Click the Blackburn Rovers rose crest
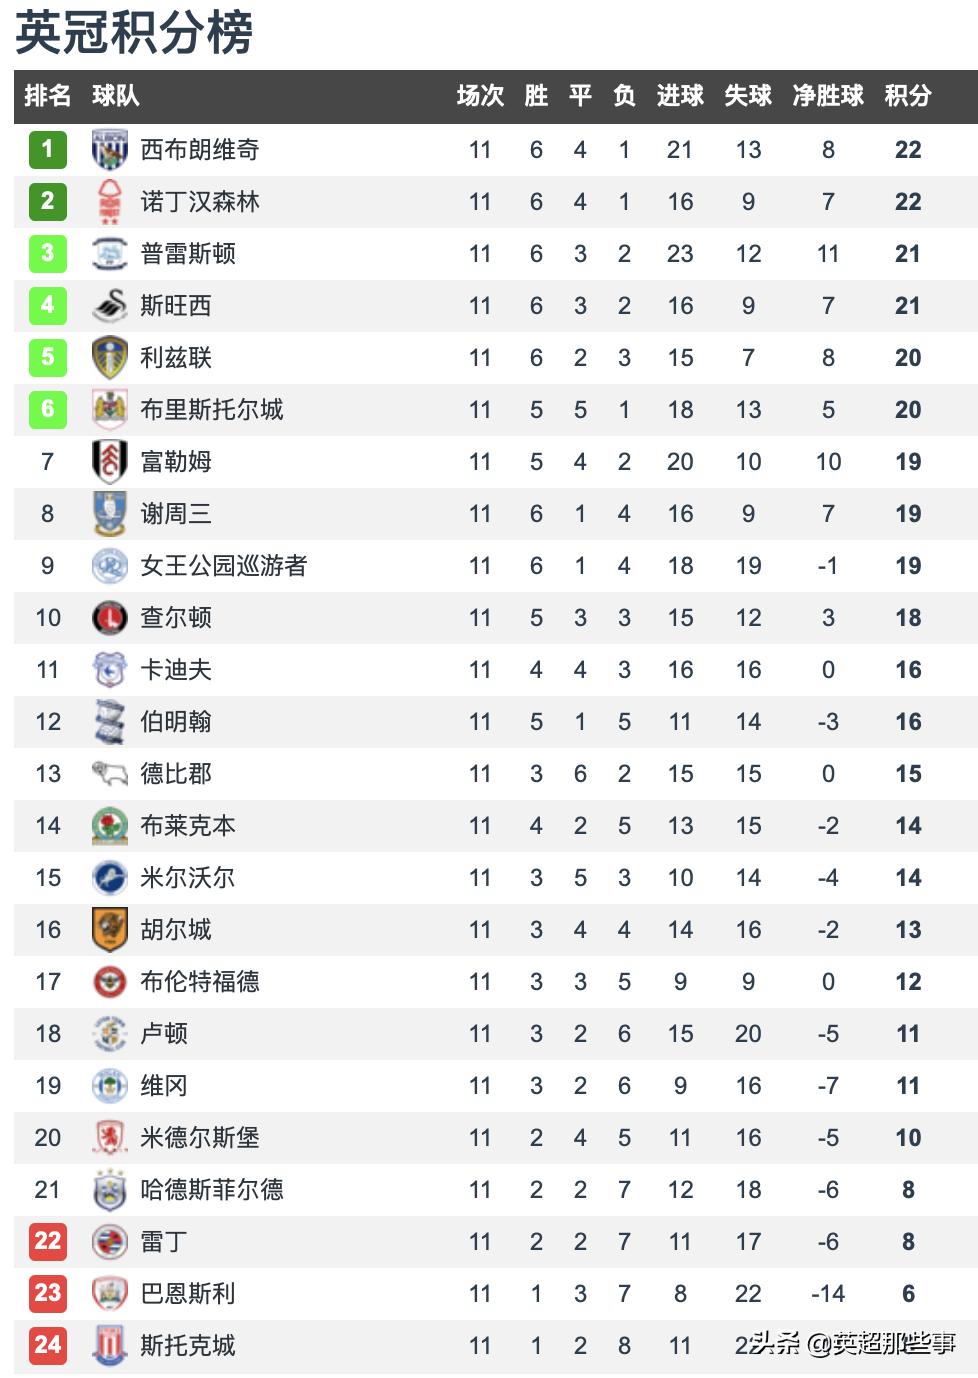This screenshot has width=978, height=1378. tap(110, 826)
